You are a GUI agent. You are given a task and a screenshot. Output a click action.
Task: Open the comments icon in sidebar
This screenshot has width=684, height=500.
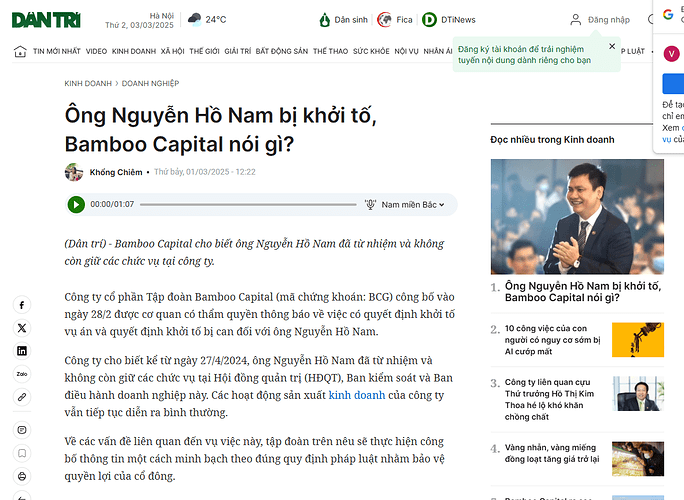click(x=22, y=430)
